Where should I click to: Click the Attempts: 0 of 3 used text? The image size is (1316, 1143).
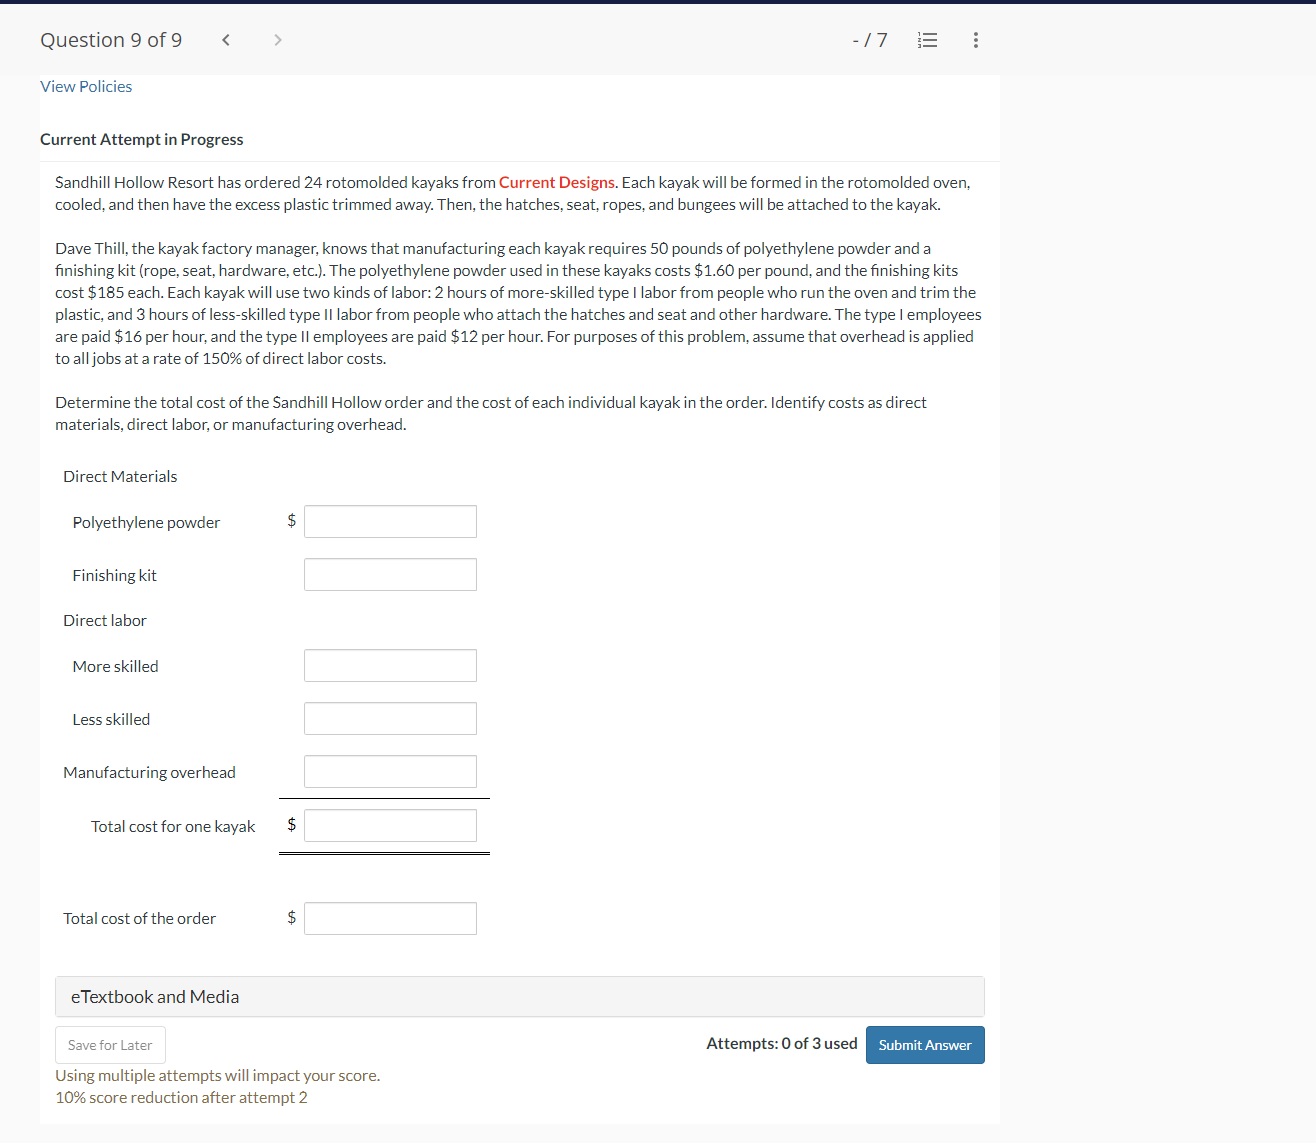pos(781,1043)
